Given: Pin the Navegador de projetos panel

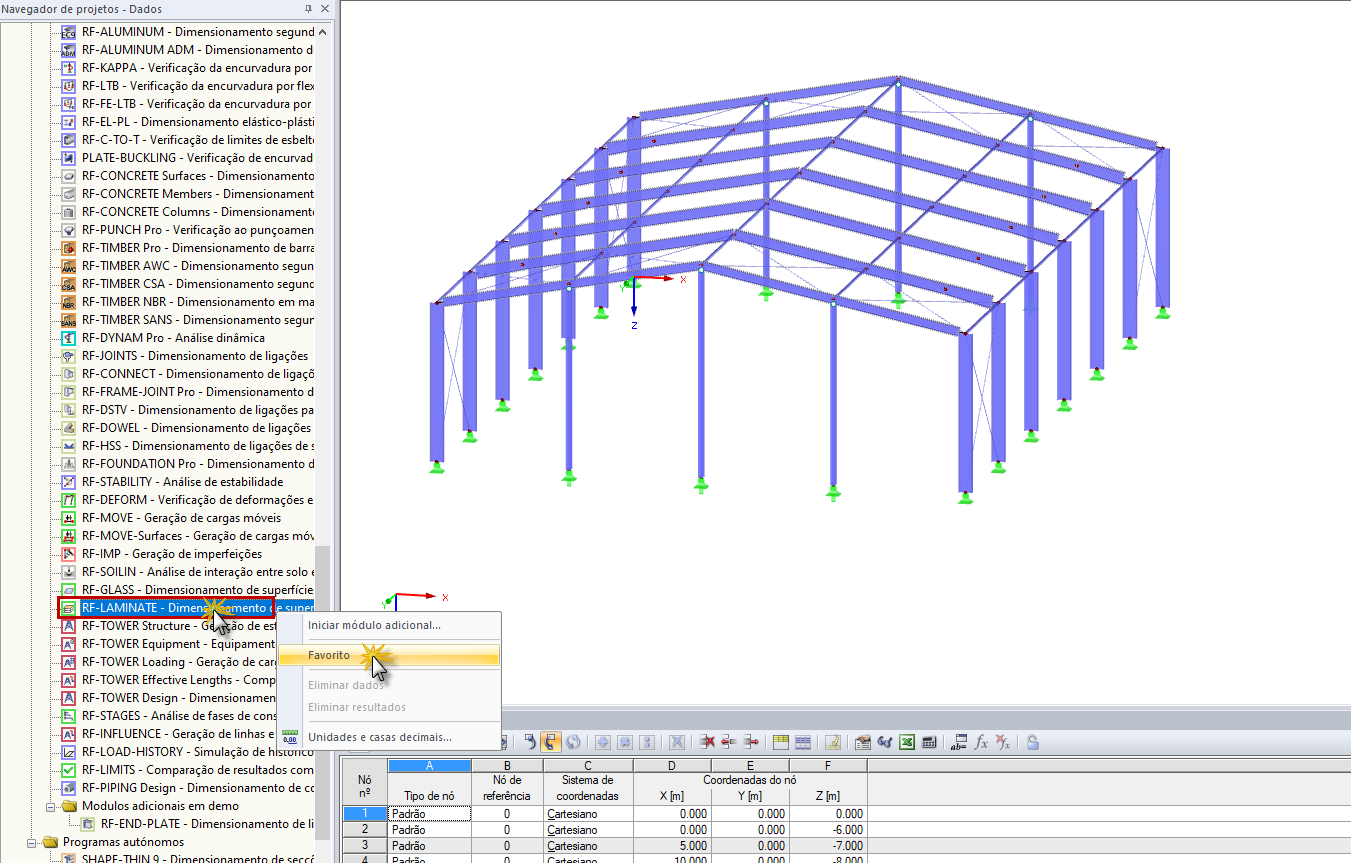Looking at the screenshot, I should point(308,8).
